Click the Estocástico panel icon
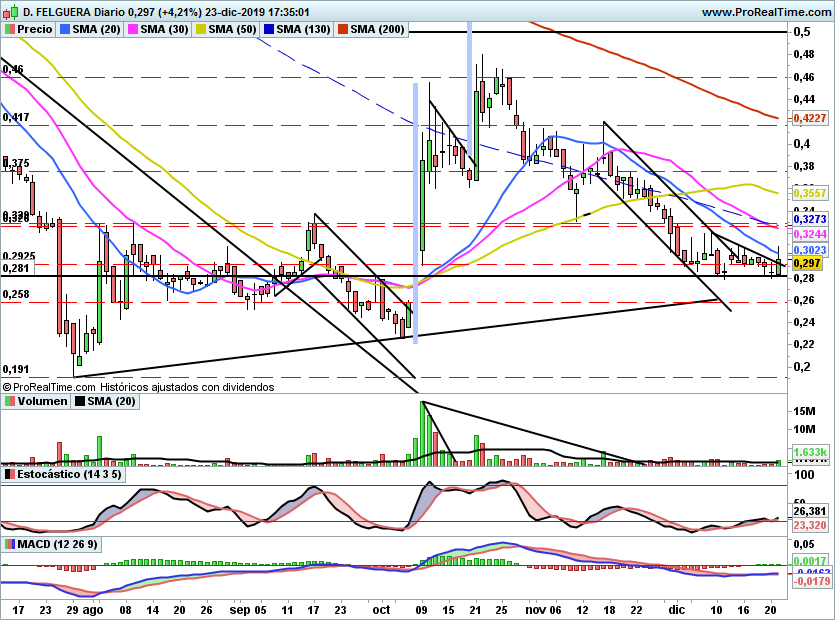The width and height of the screenshot is (835, 620). 10,474
